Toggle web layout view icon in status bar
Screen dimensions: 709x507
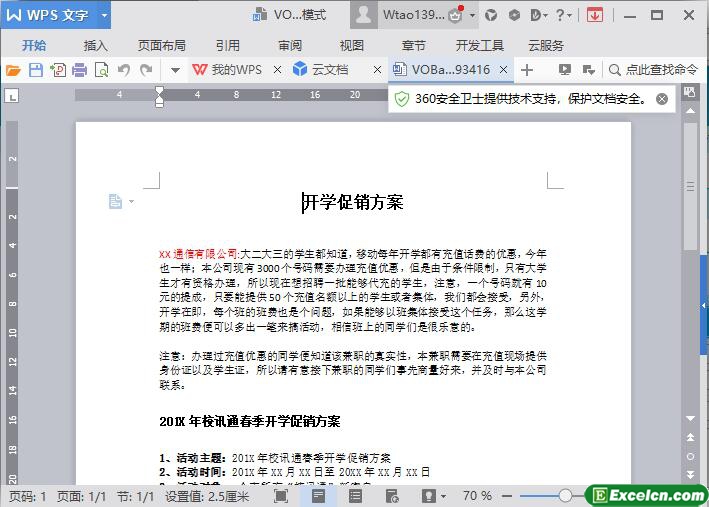[392, 496]
